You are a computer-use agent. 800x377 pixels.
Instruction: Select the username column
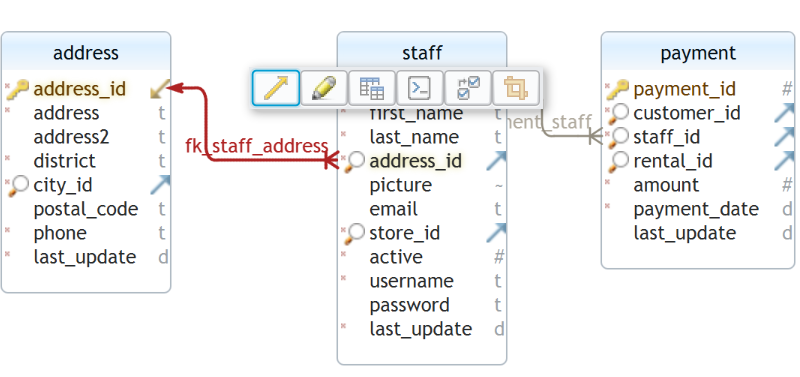(x=411, y=281)
